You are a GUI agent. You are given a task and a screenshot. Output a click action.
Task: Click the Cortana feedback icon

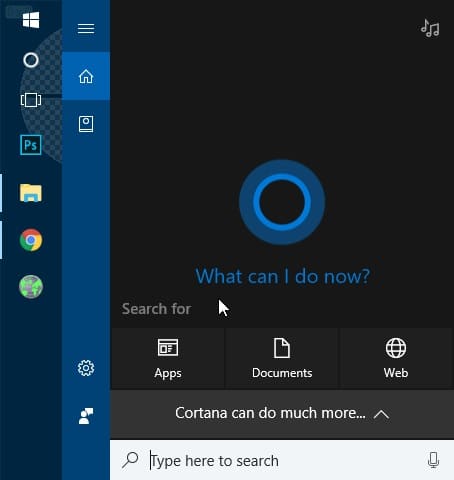86,416
